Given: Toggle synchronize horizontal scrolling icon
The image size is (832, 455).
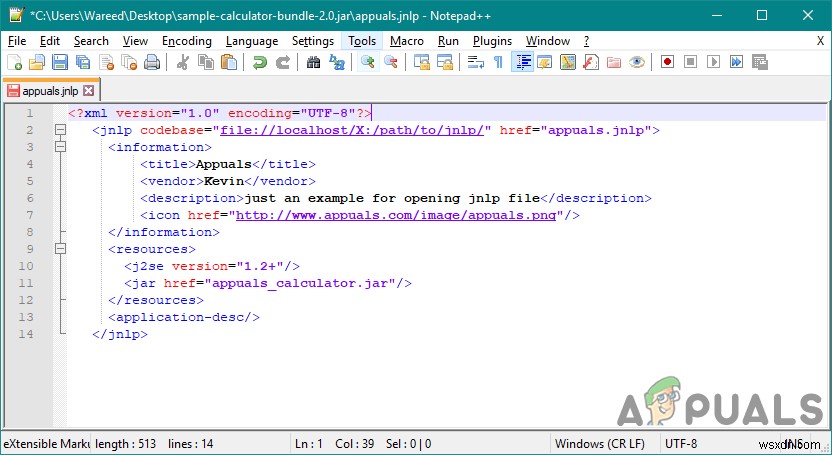Looking at the screenshot, I should pyautogui.click(x=445, y=63).
